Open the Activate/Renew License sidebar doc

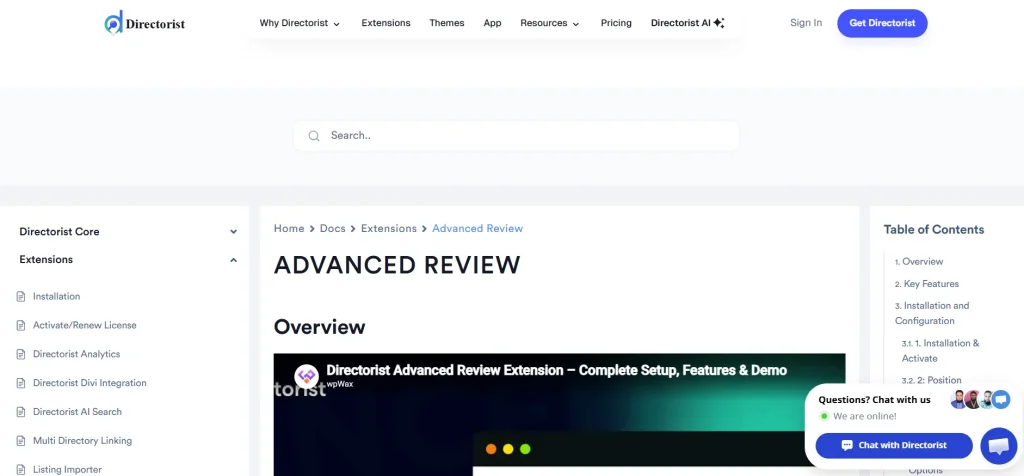tap(85, 325)
